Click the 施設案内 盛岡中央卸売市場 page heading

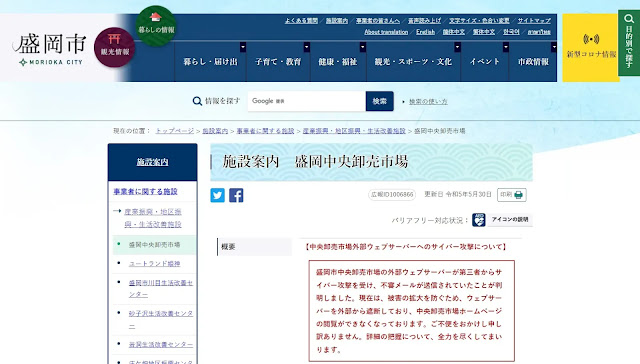pyautogui.click(x=315, y=162)
